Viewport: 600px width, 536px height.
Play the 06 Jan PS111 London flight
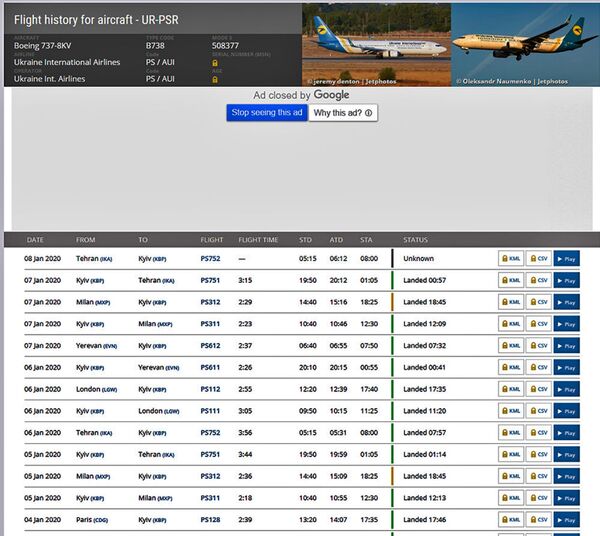click(x=566, y=411)
